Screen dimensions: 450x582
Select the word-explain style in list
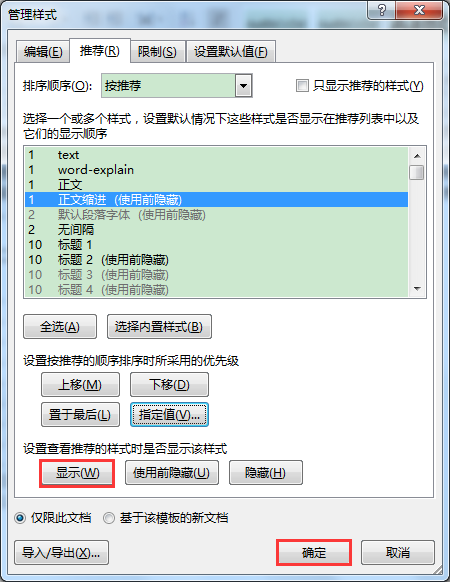216,170
